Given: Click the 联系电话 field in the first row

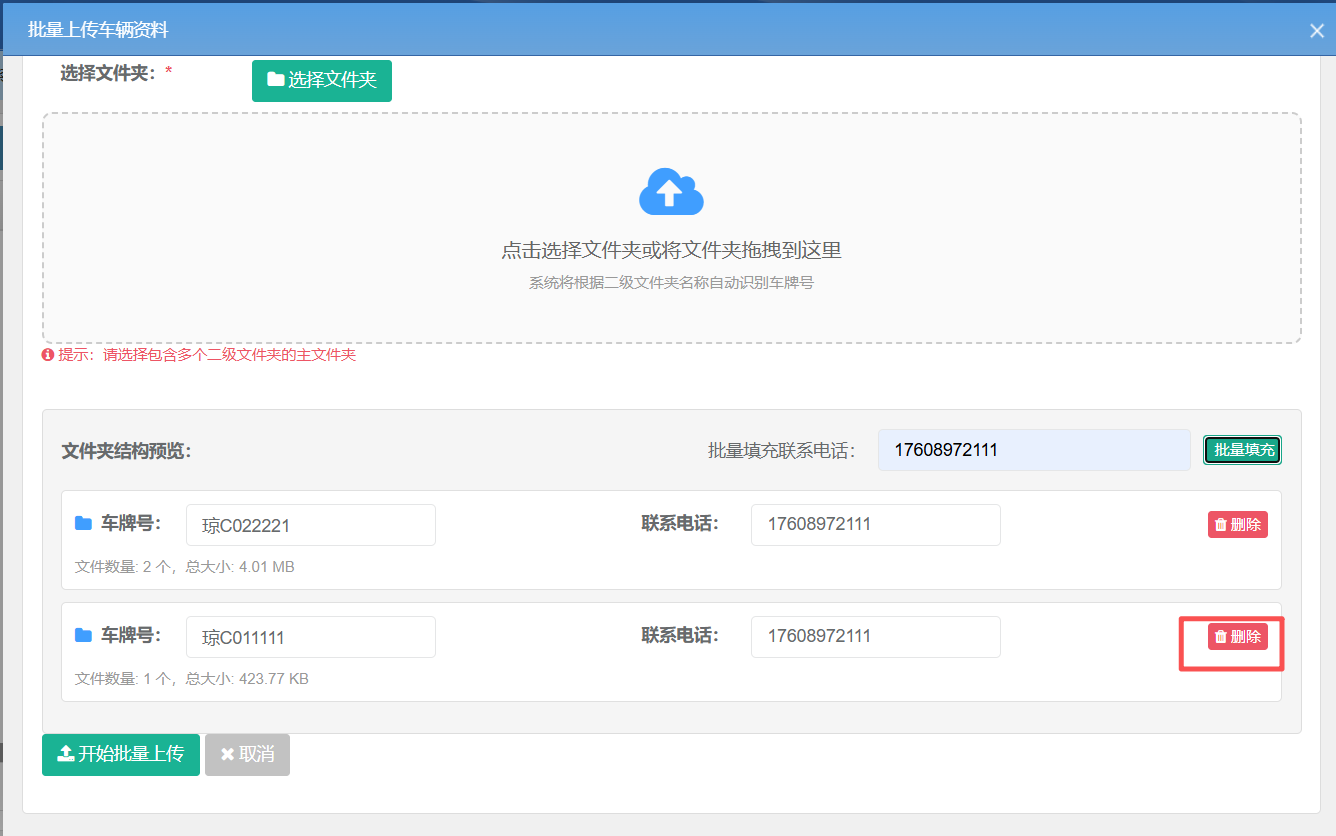Looking at the screenshot, I should (875, 524).
